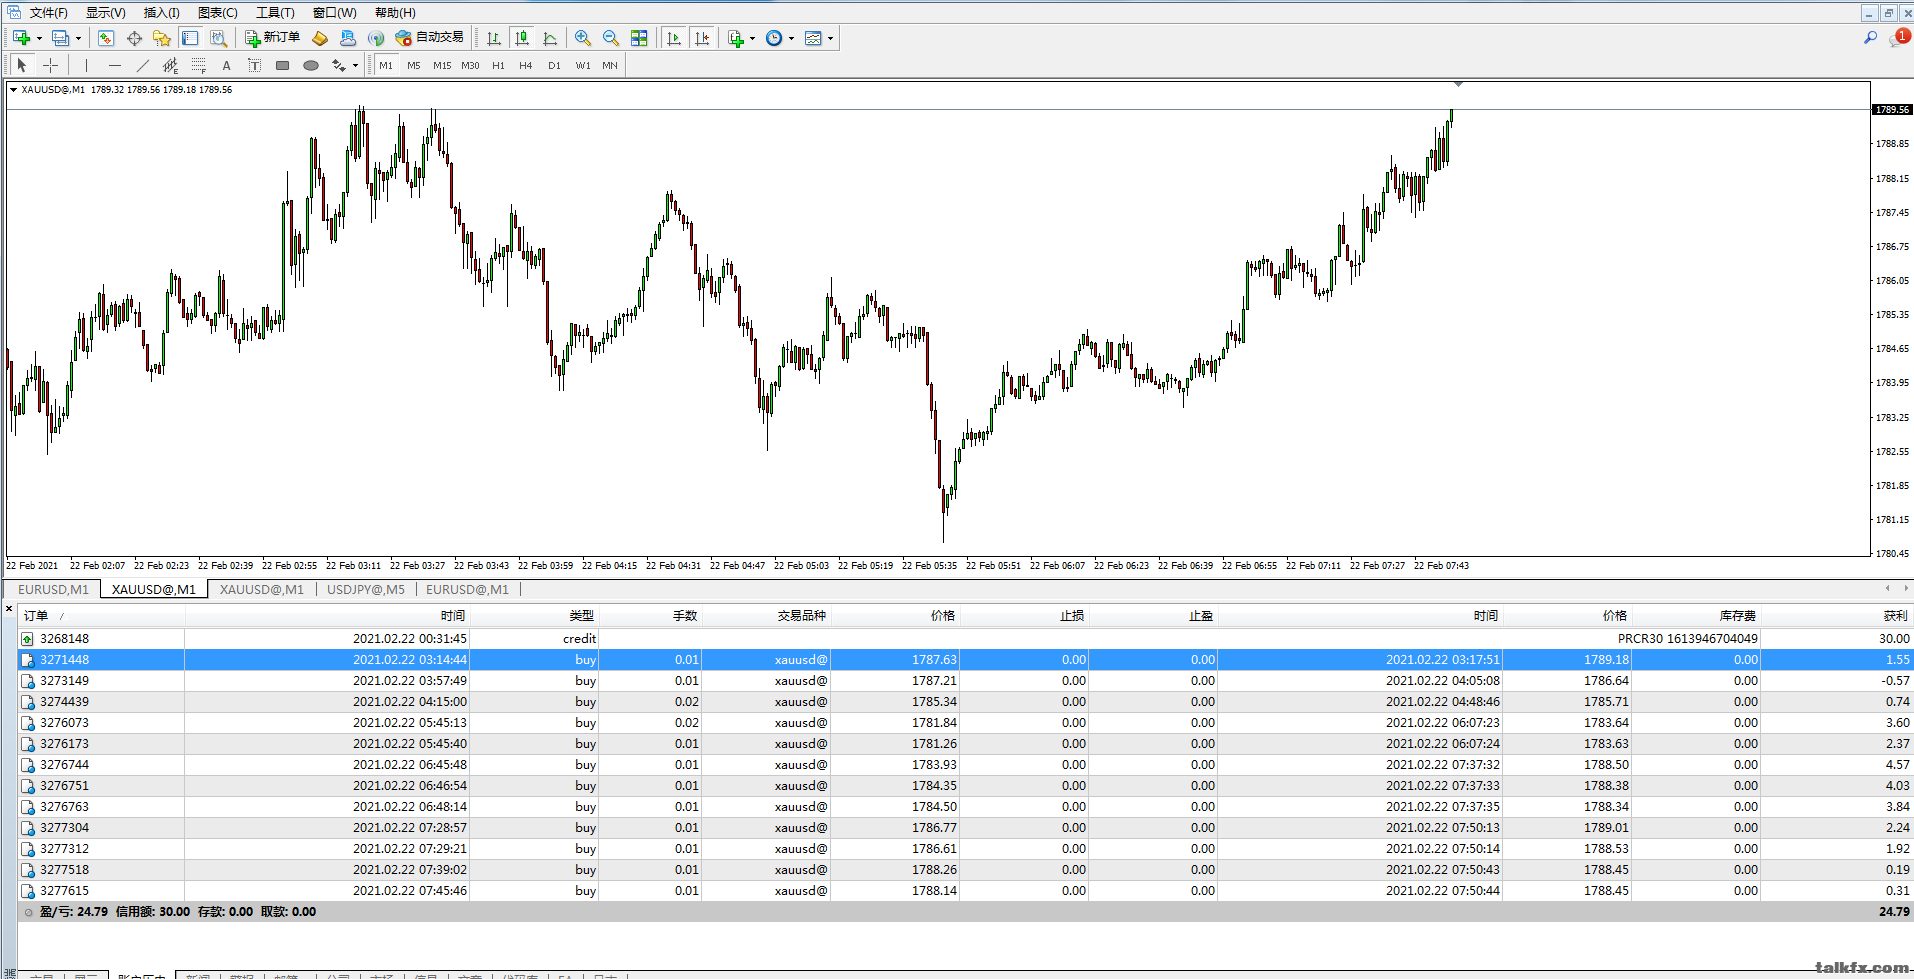Image resolution: width=1914 pixels, height=979 pixels.
Task: Switch timeframe to M5
Action: pos(414,66)
